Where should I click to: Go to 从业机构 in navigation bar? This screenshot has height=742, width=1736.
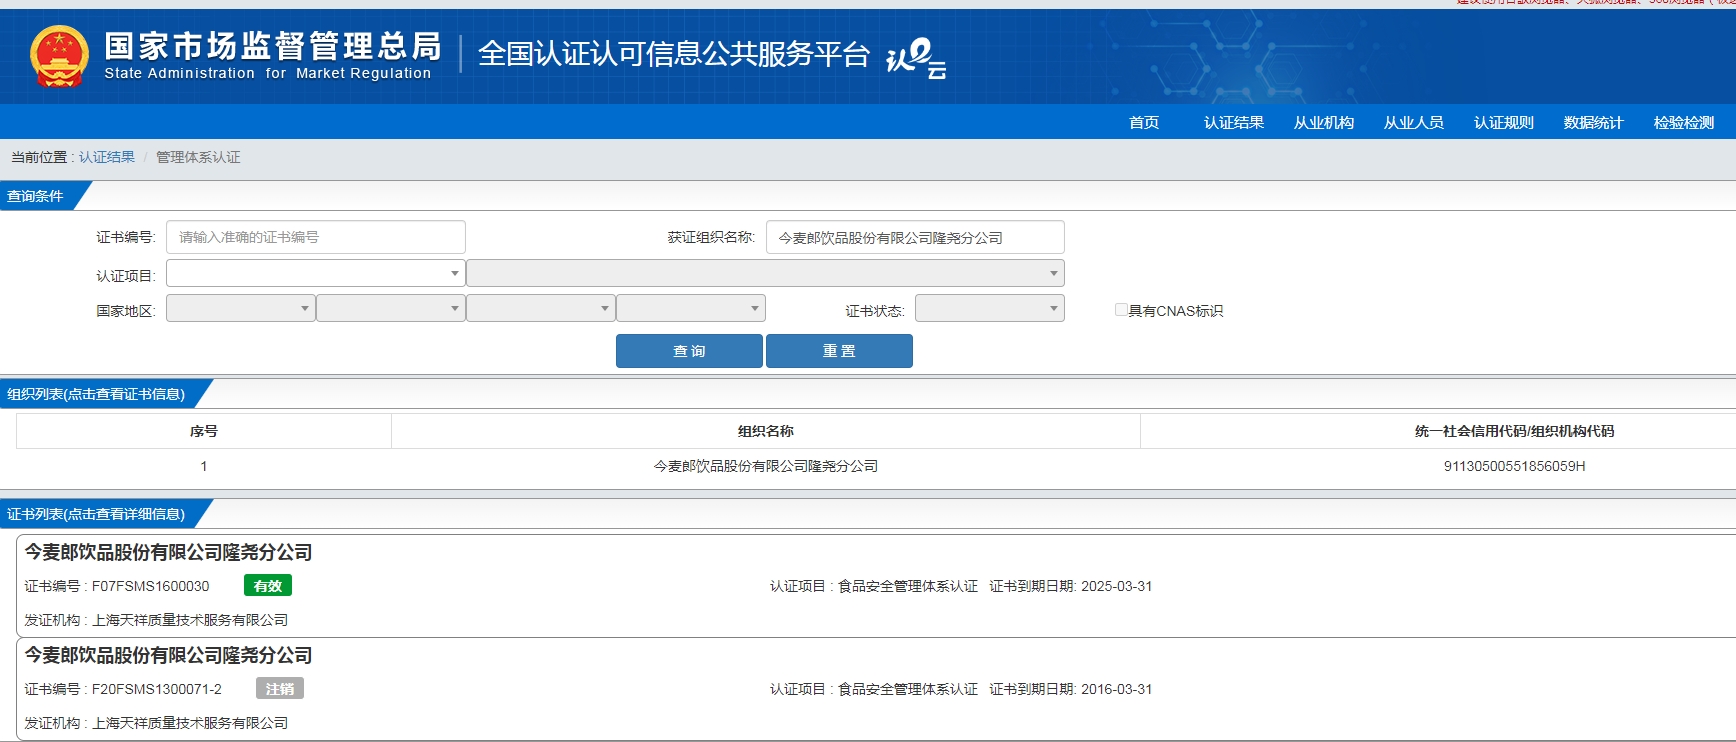tap(1324, 122)
